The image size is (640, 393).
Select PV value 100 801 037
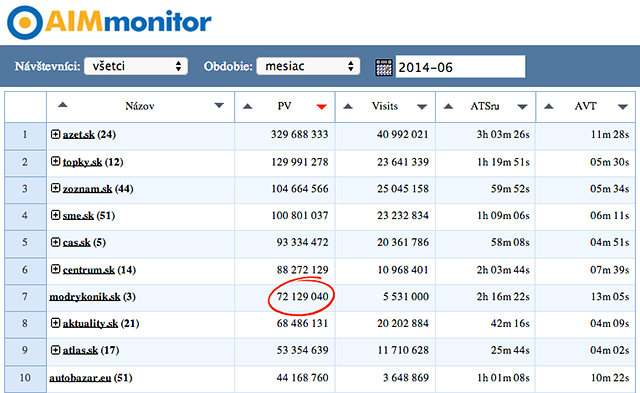point(300,216)
